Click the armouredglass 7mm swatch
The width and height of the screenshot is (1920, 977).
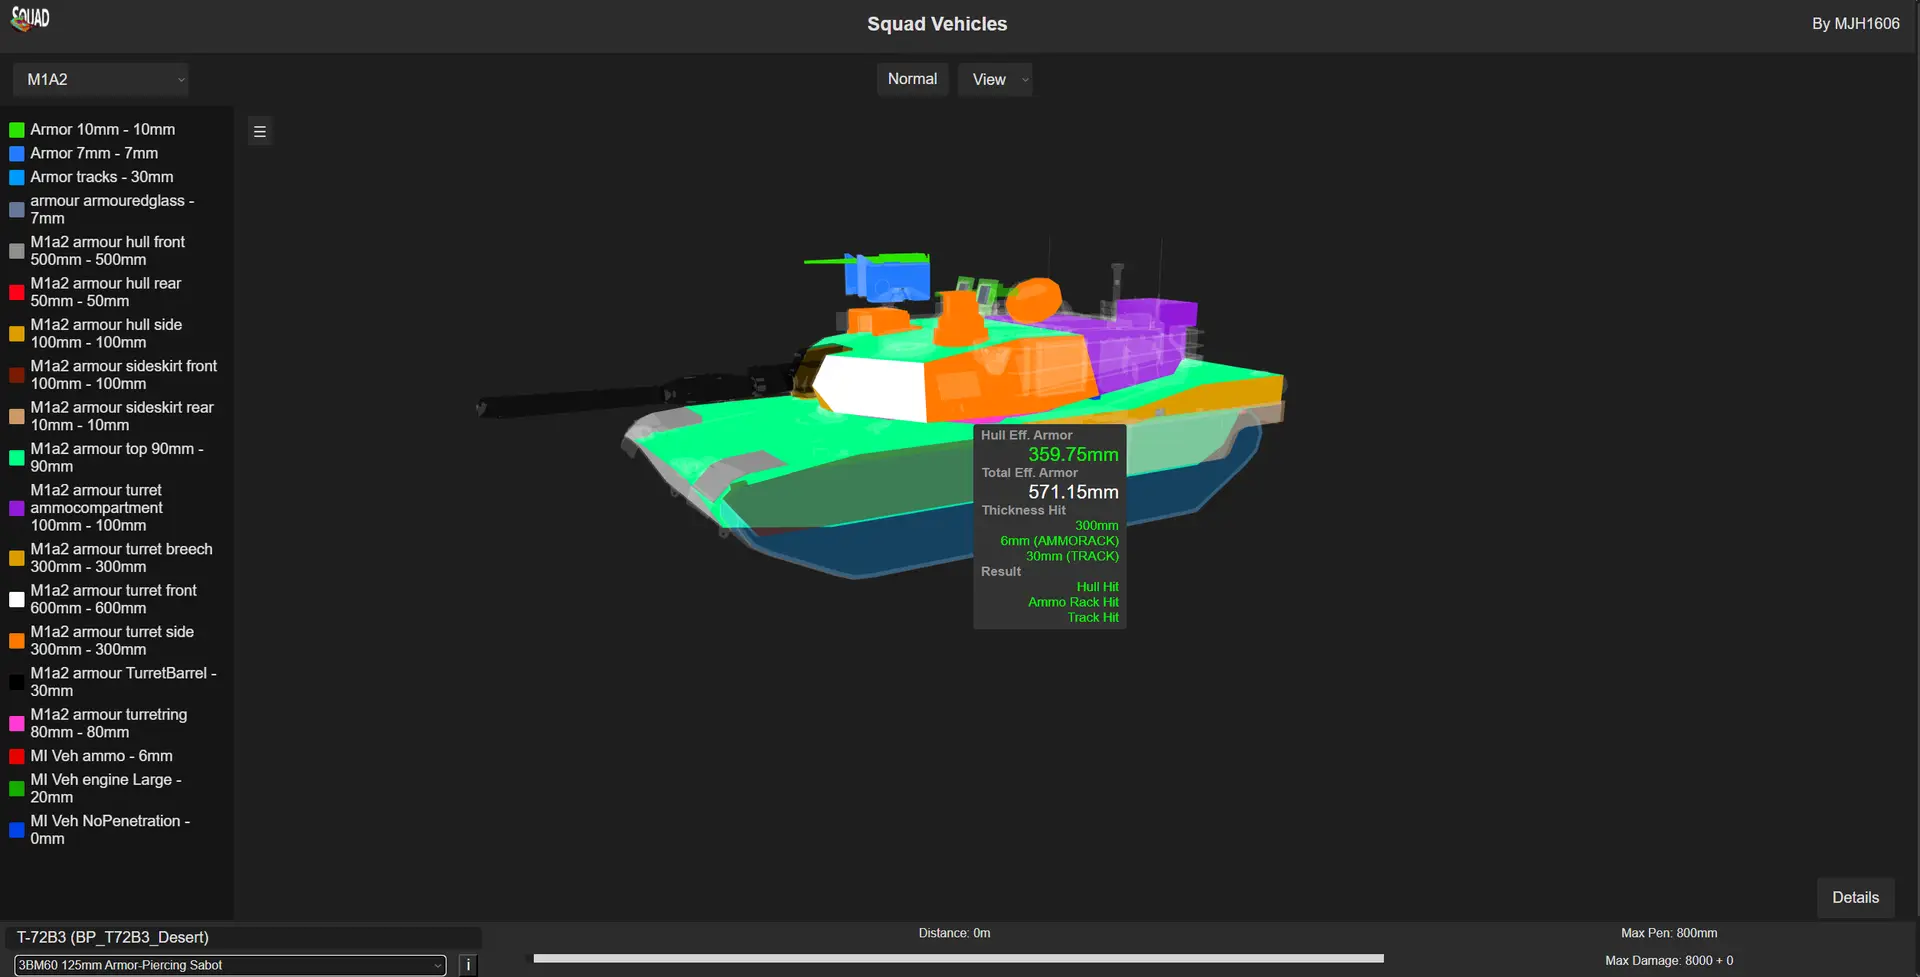pyautogui.click(x=17, y=210)
